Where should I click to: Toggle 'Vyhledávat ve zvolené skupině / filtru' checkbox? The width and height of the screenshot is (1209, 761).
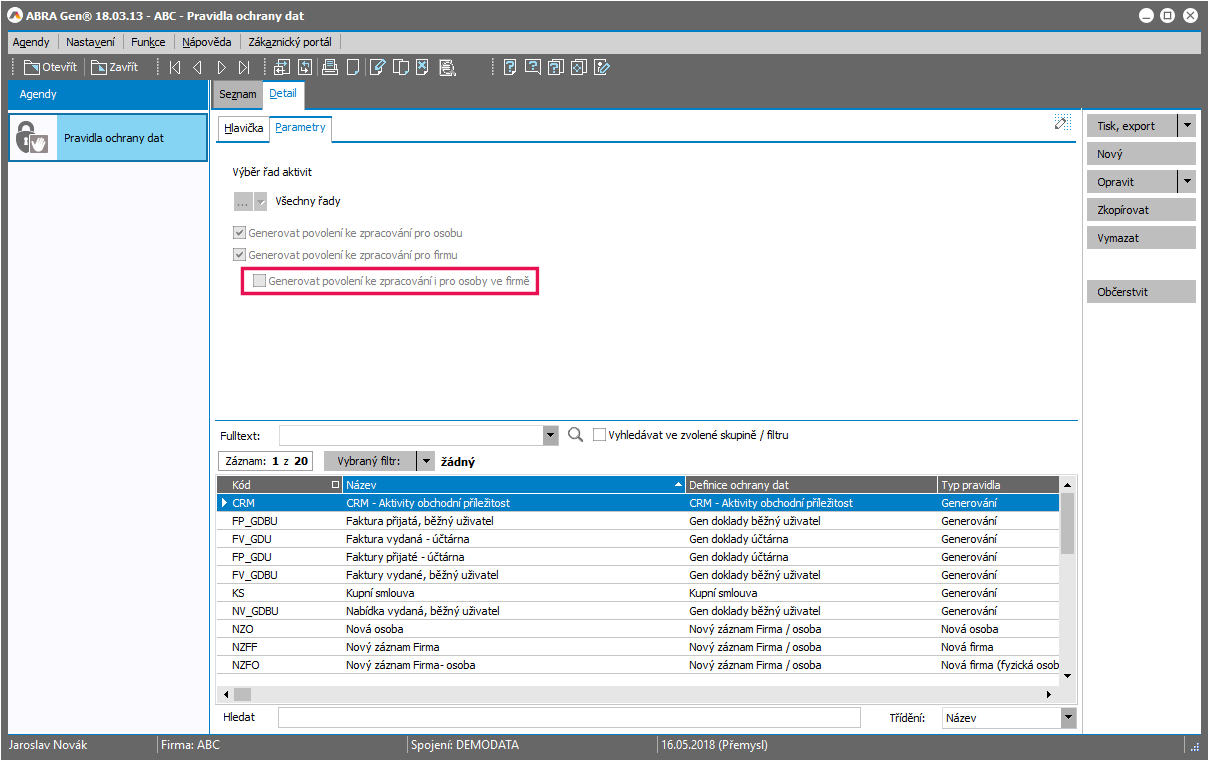[x=600, y=435]
